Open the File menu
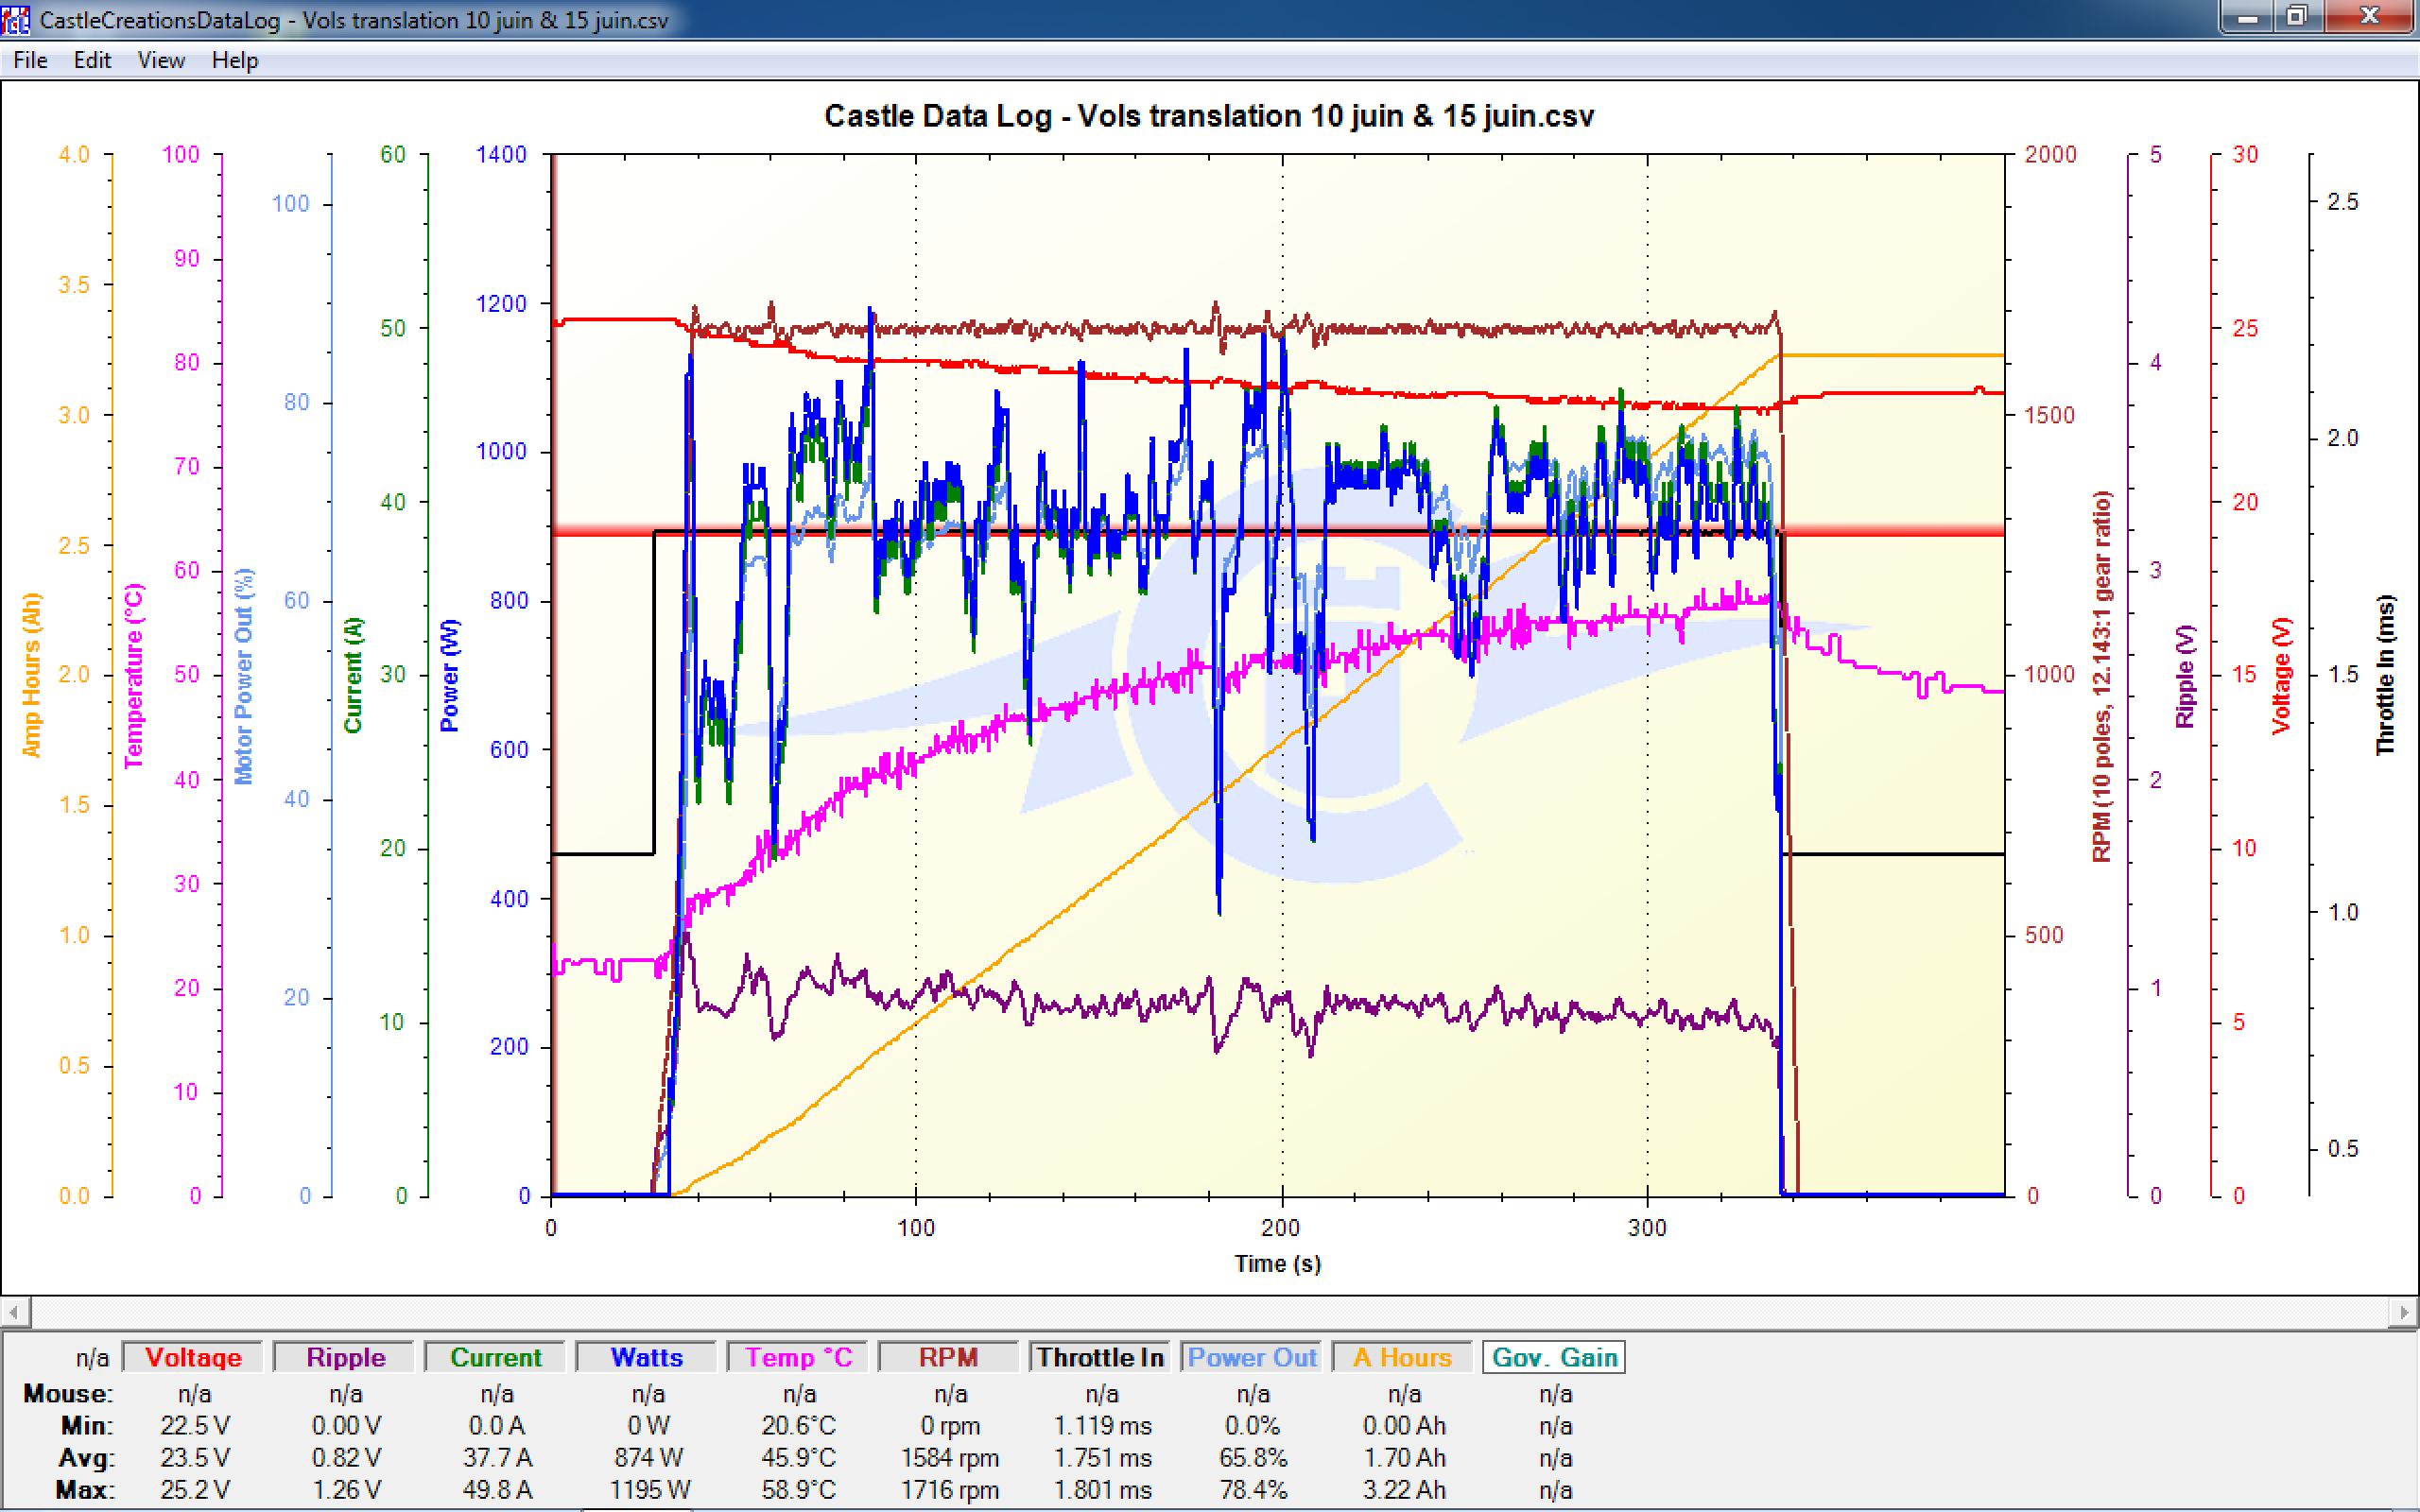Image resolution: width=2420 pixels, height=1512 pixels. pyautogui.click(x=30, y=60)
